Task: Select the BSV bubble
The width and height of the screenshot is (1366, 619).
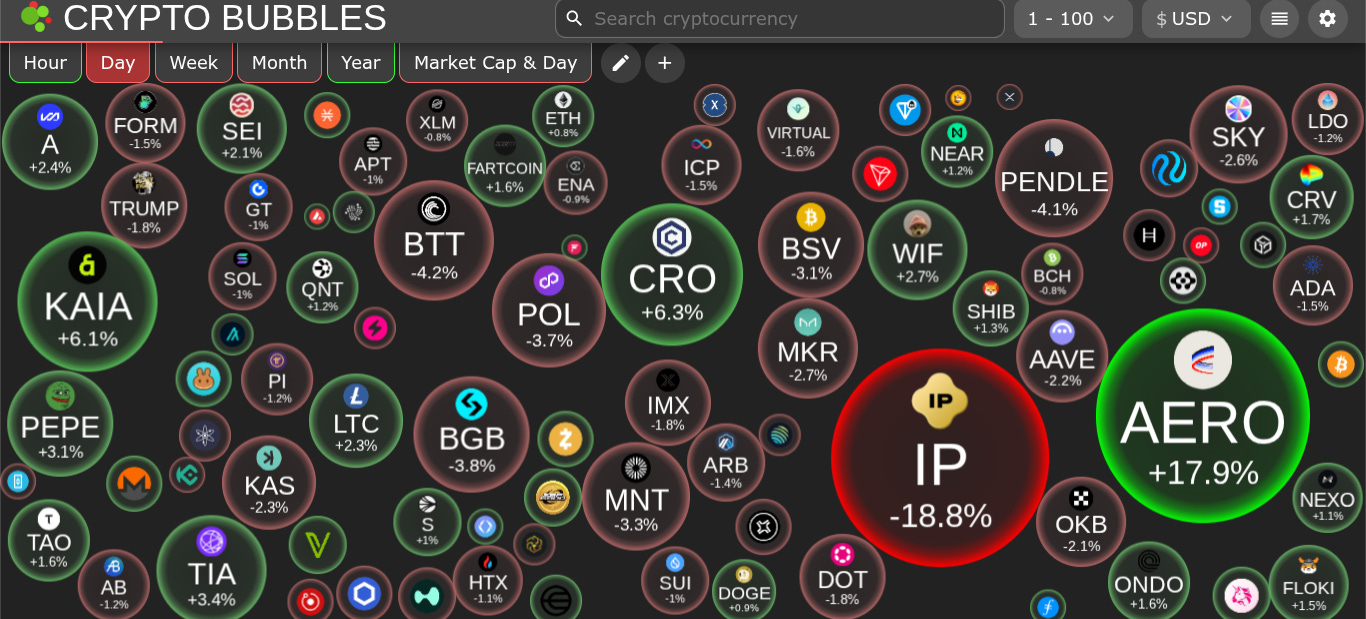Action: [x=811, y=244]
